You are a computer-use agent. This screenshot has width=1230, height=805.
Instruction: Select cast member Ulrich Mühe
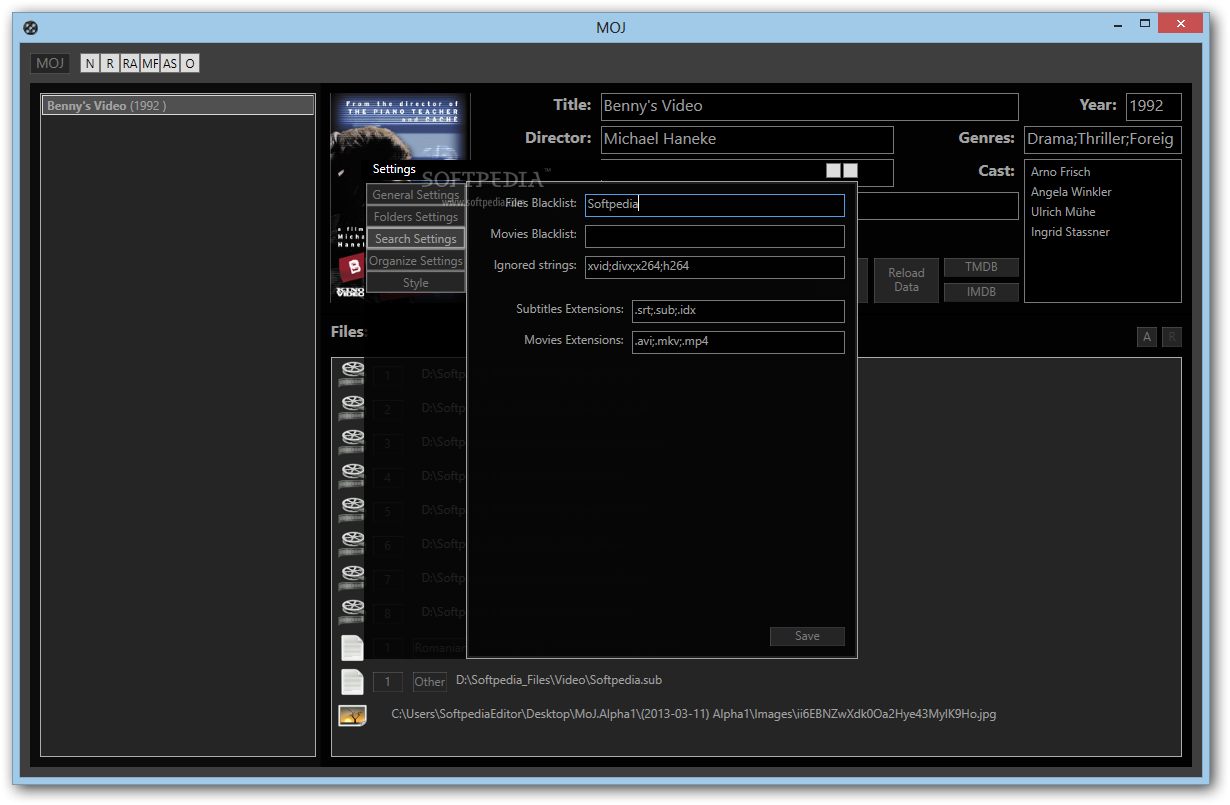click(x=1063, y=212)
